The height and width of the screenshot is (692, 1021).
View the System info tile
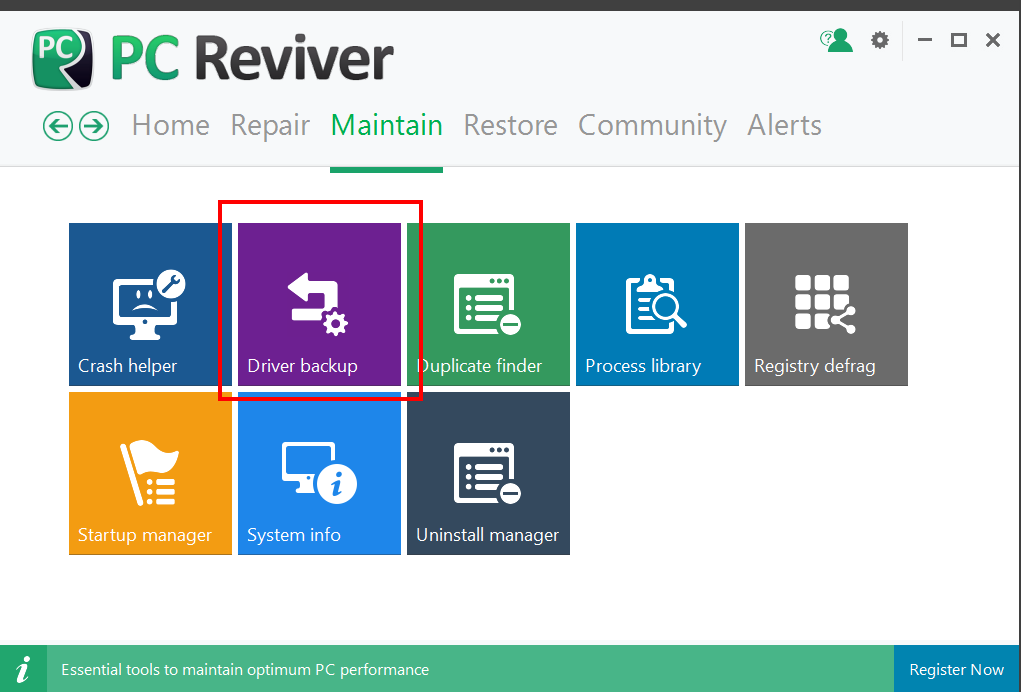pyautogui.click(x=319, y=473)
